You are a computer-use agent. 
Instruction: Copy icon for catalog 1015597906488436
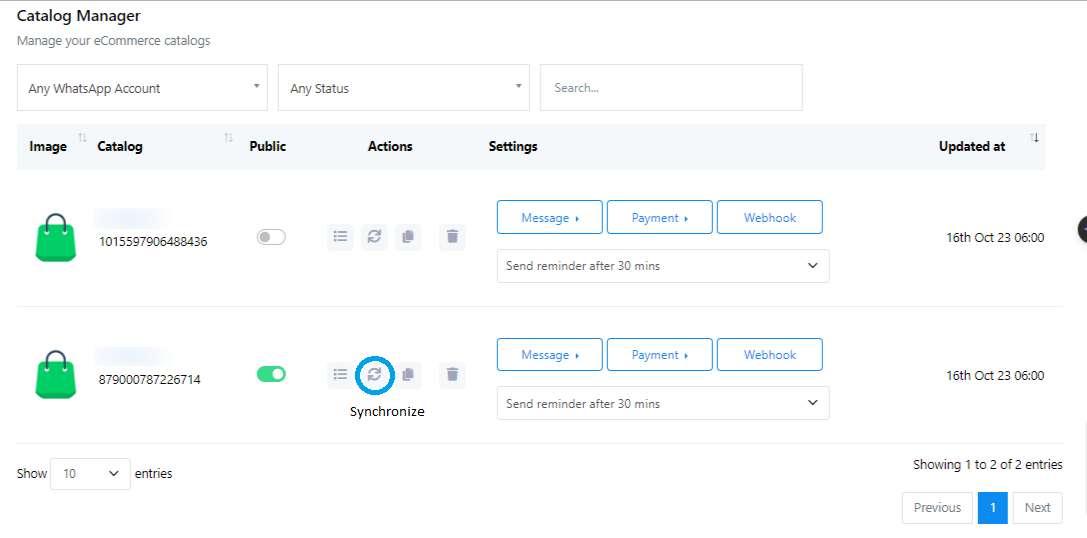(408, 237)
